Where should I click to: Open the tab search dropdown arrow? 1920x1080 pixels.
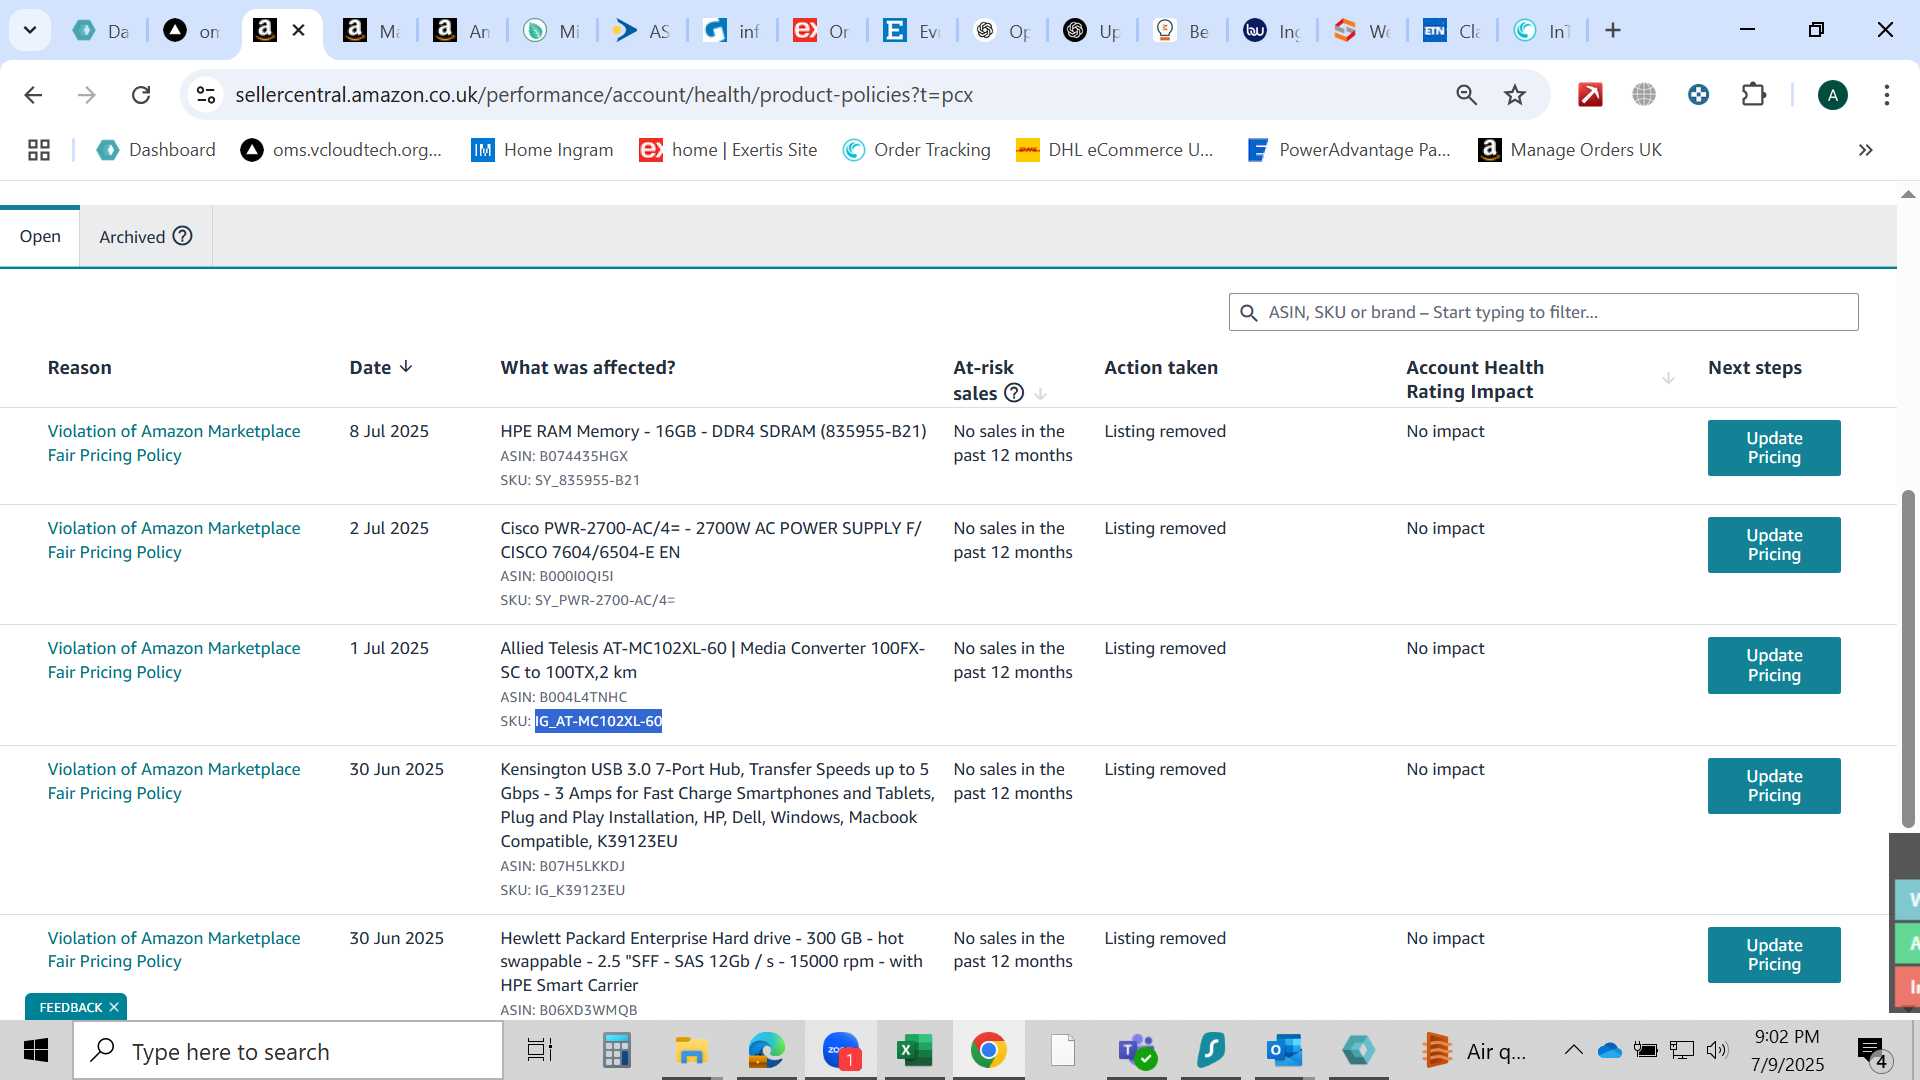tap(30, 30)
